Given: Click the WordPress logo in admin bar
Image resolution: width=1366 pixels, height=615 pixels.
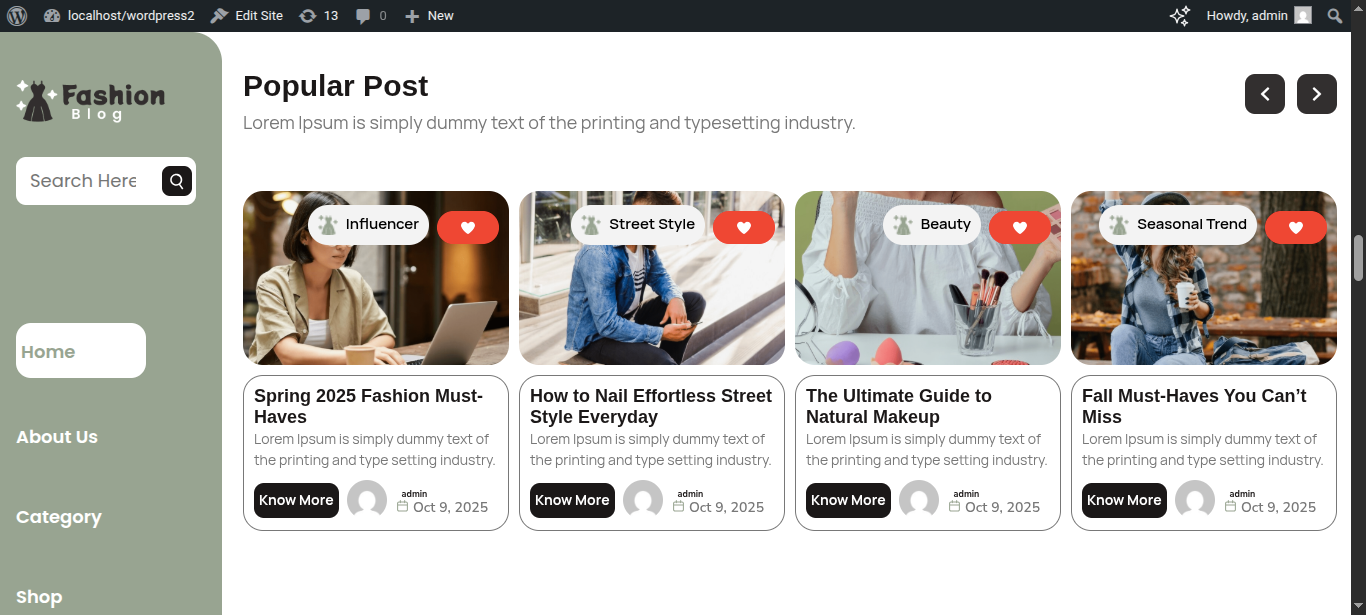Looking at the screenshot, I should [17, 16].
